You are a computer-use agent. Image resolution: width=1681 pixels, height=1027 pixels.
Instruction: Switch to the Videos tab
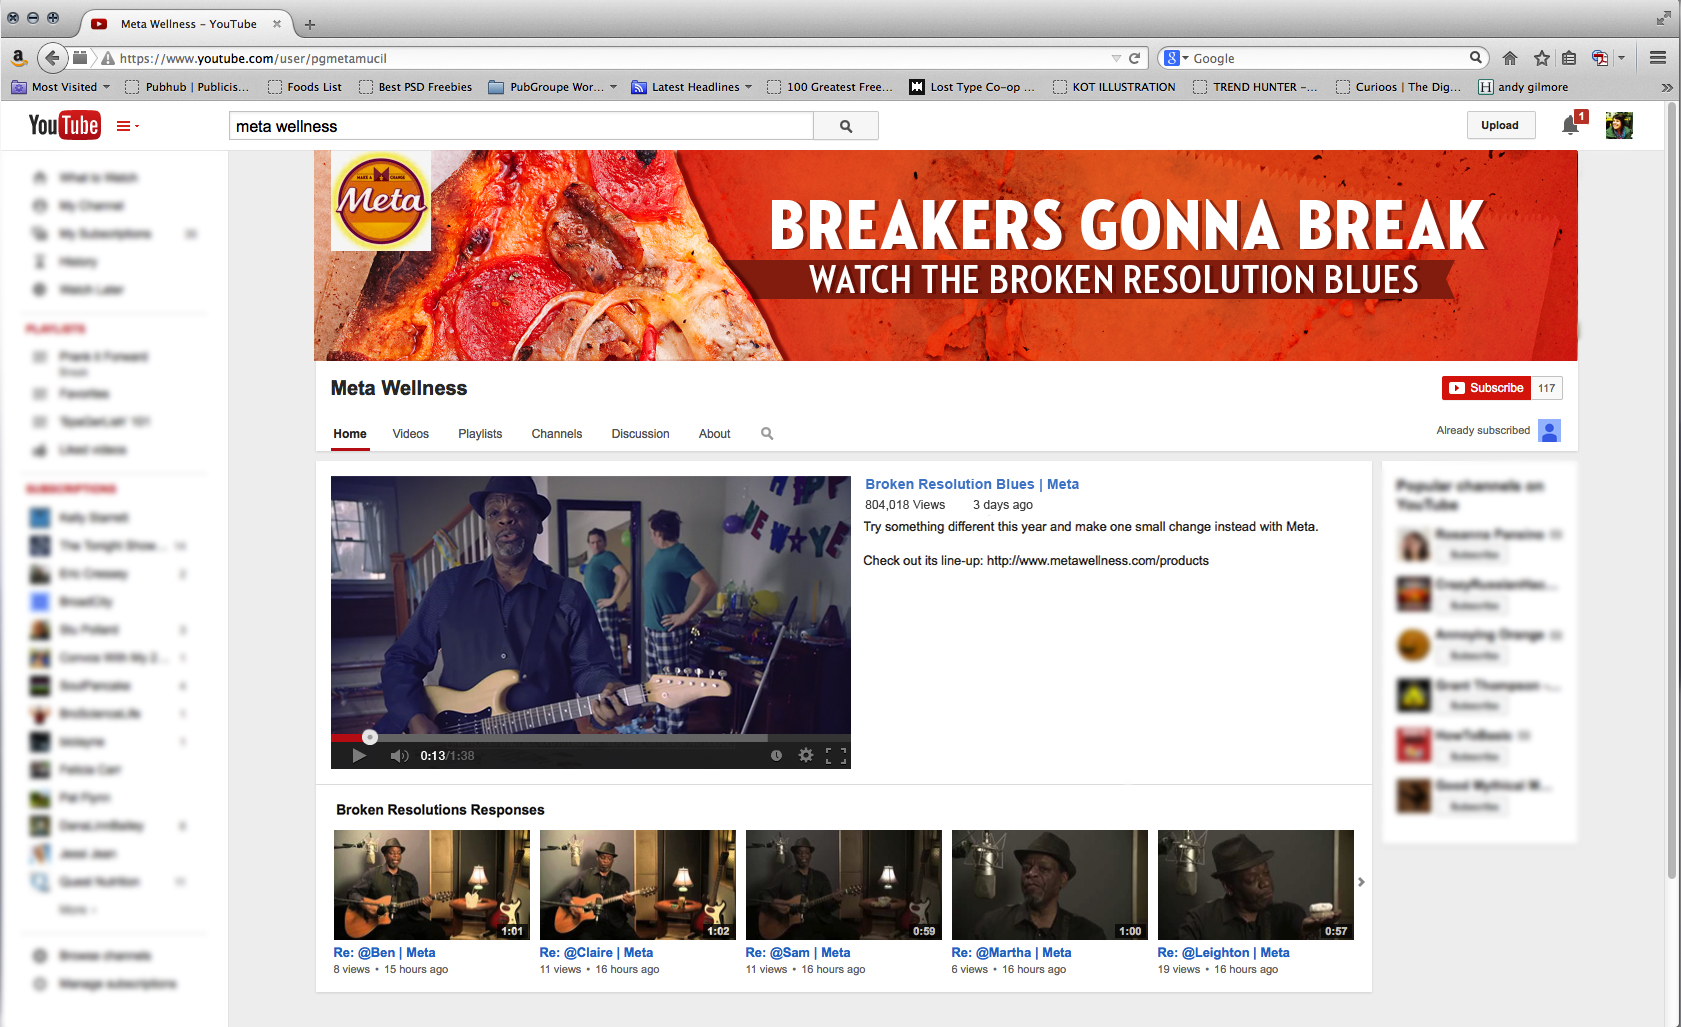coord(411,434)
